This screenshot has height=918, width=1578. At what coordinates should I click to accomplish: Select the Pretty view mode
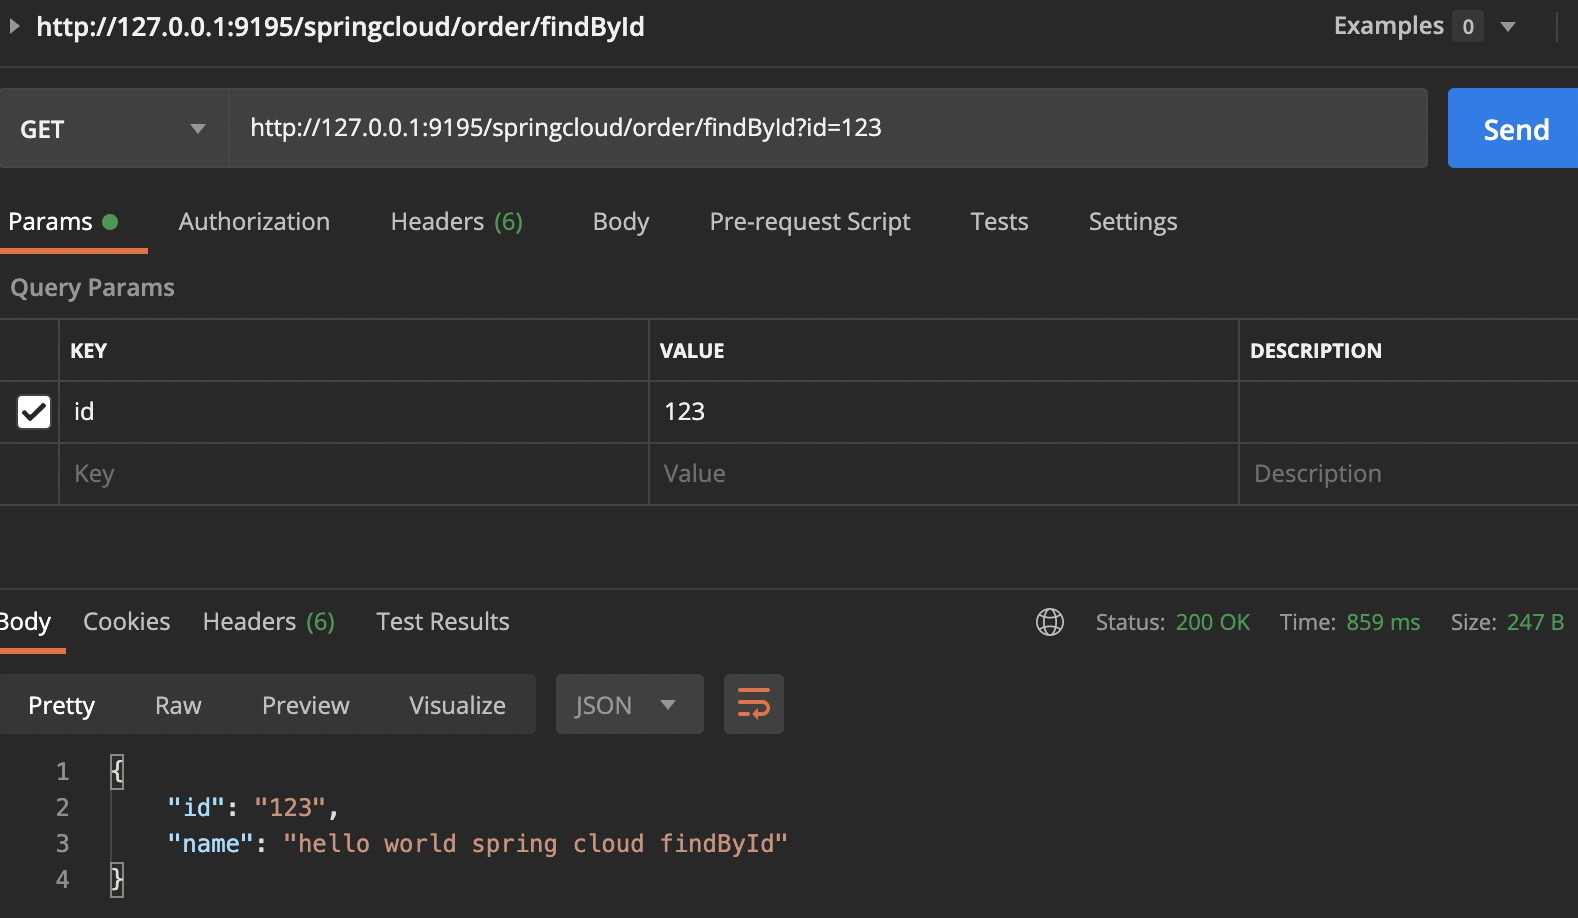62,704
